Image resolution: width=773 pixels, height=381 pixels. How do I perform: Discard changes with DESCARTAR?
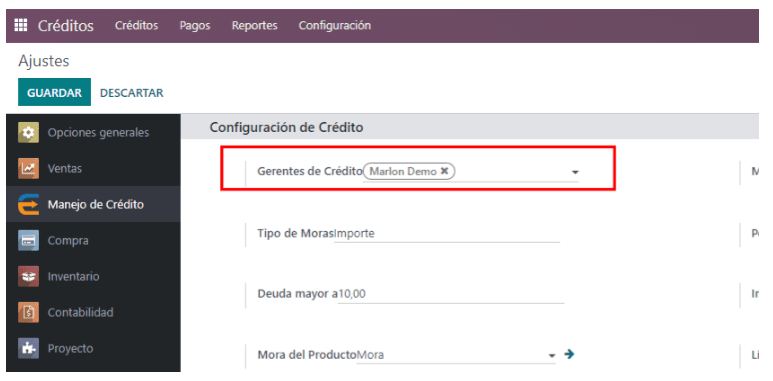(x=132, y=93)
